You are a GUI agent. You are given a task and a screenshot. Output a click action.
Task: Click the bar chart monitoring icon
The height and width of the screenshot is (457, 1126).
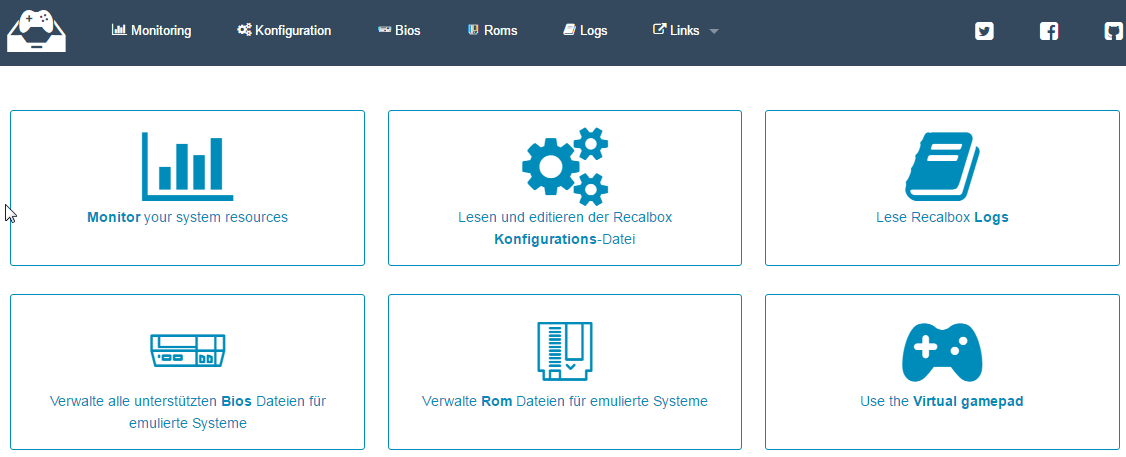pos(187,166)
